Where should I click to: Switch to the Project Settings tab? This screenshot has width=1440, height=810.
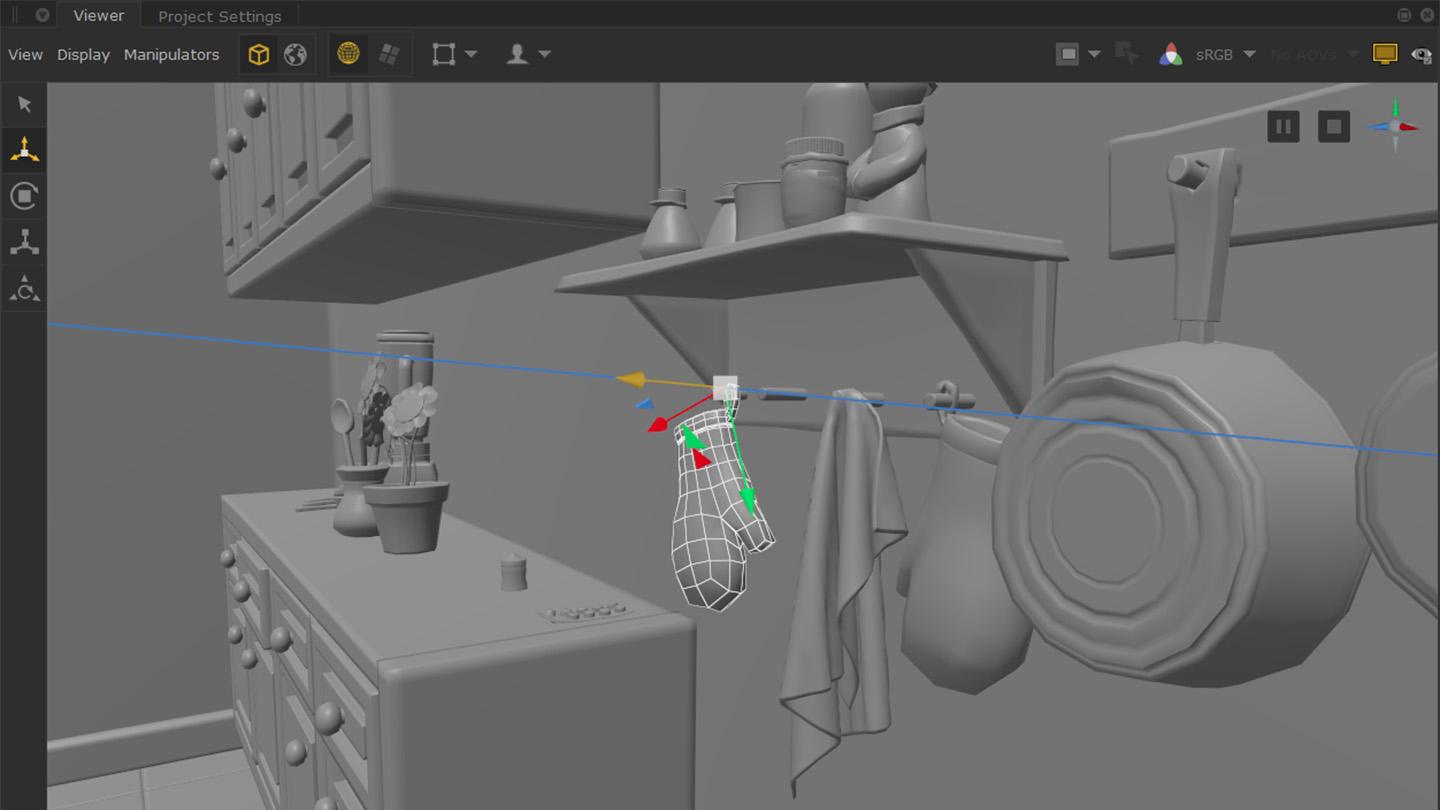[219, 16]
